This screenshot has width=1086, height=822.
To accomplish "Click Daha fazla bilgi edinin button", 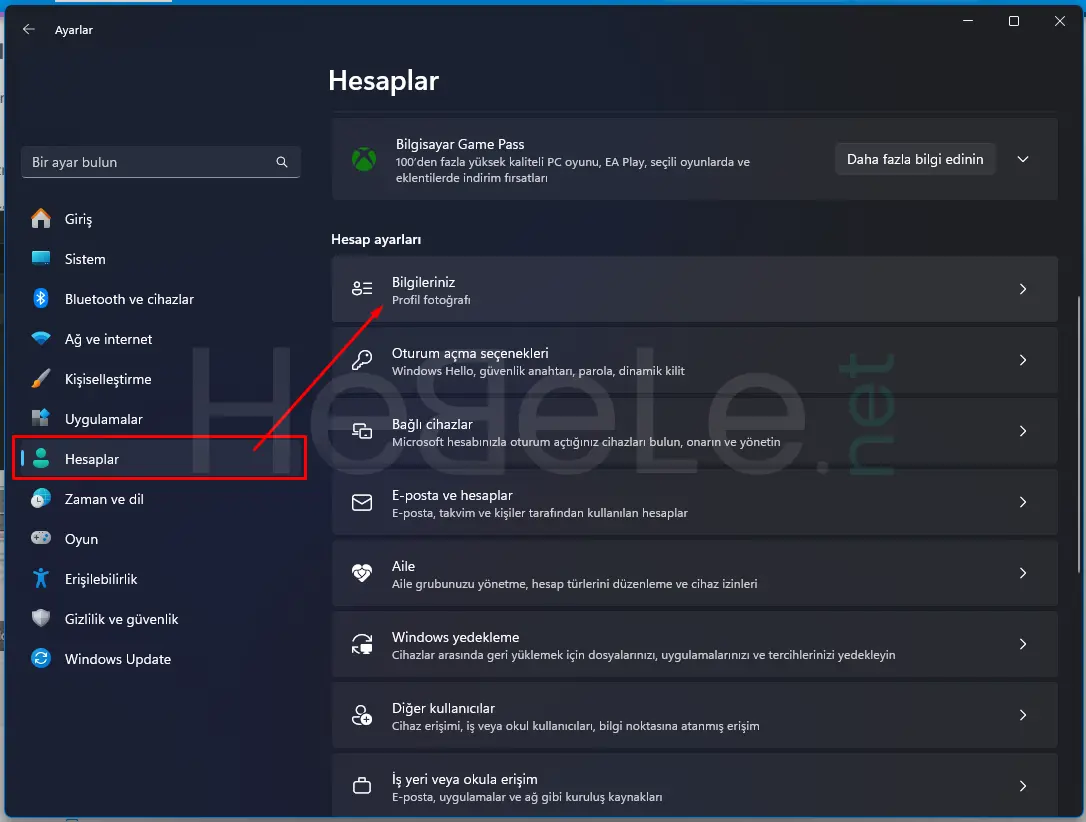I will coord(915,159).
